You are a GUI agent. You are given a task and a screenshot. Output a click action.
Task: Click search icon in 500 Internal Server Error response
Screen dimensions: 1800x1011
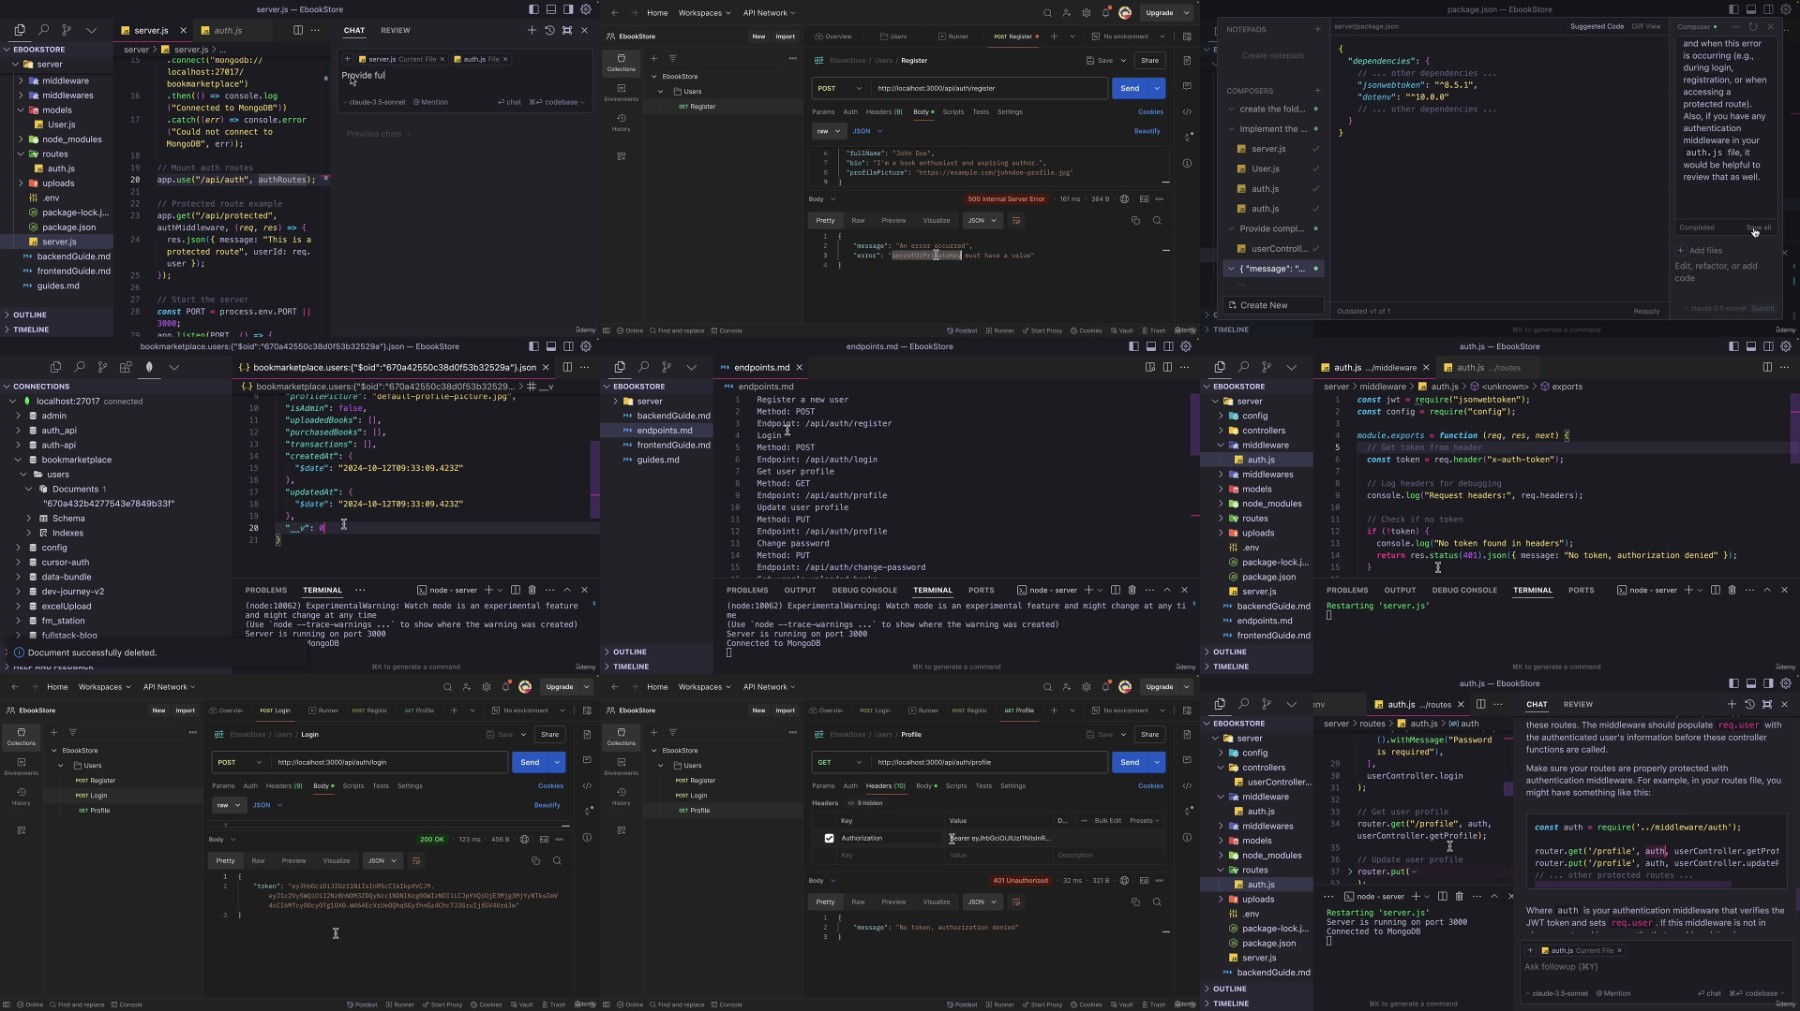click(1157, 220)
